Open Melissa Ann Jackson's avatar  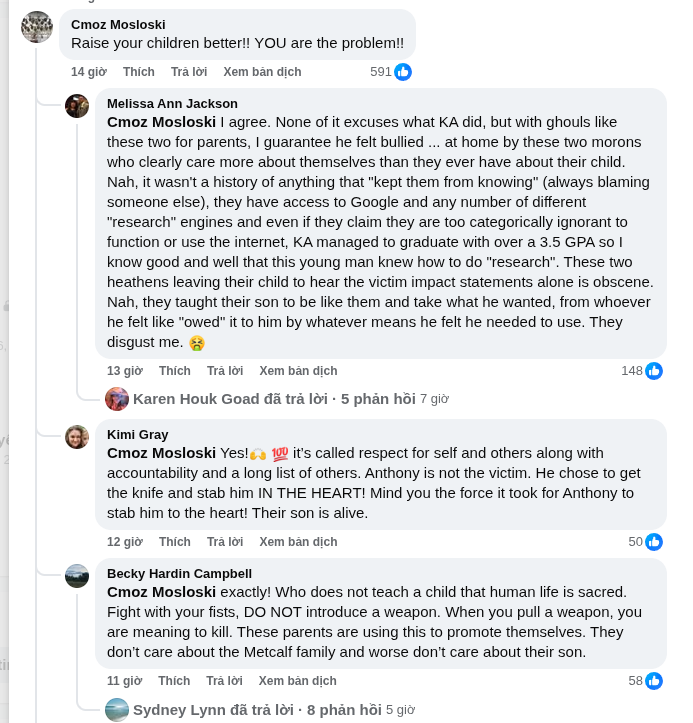[x=77, y=106]
